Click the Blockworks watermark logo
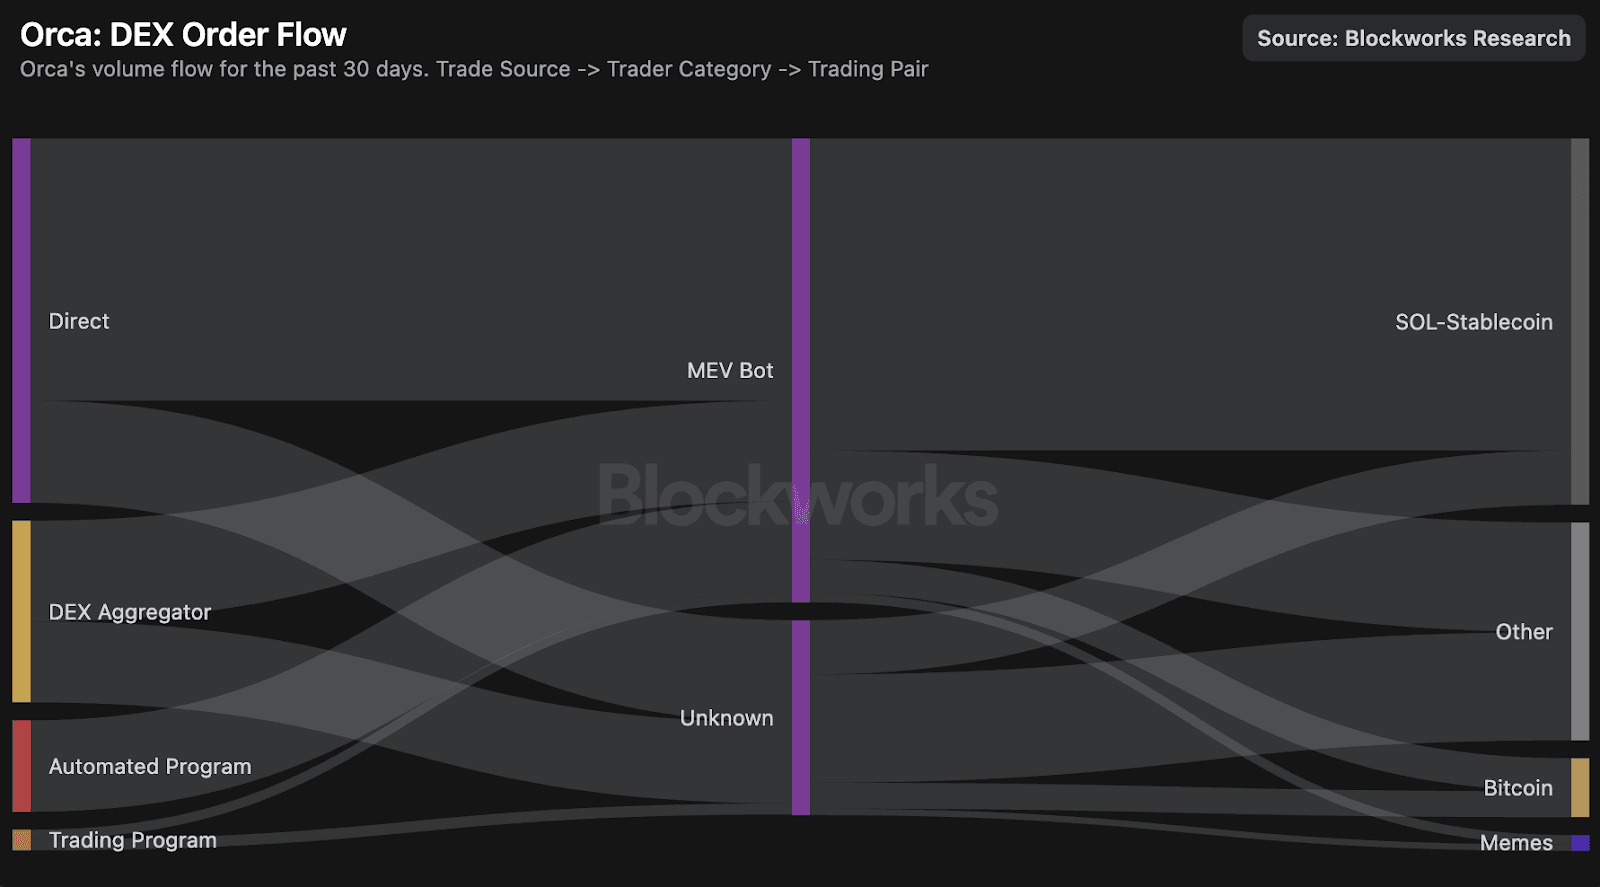 pyautogui.click(x=797, y=495)
